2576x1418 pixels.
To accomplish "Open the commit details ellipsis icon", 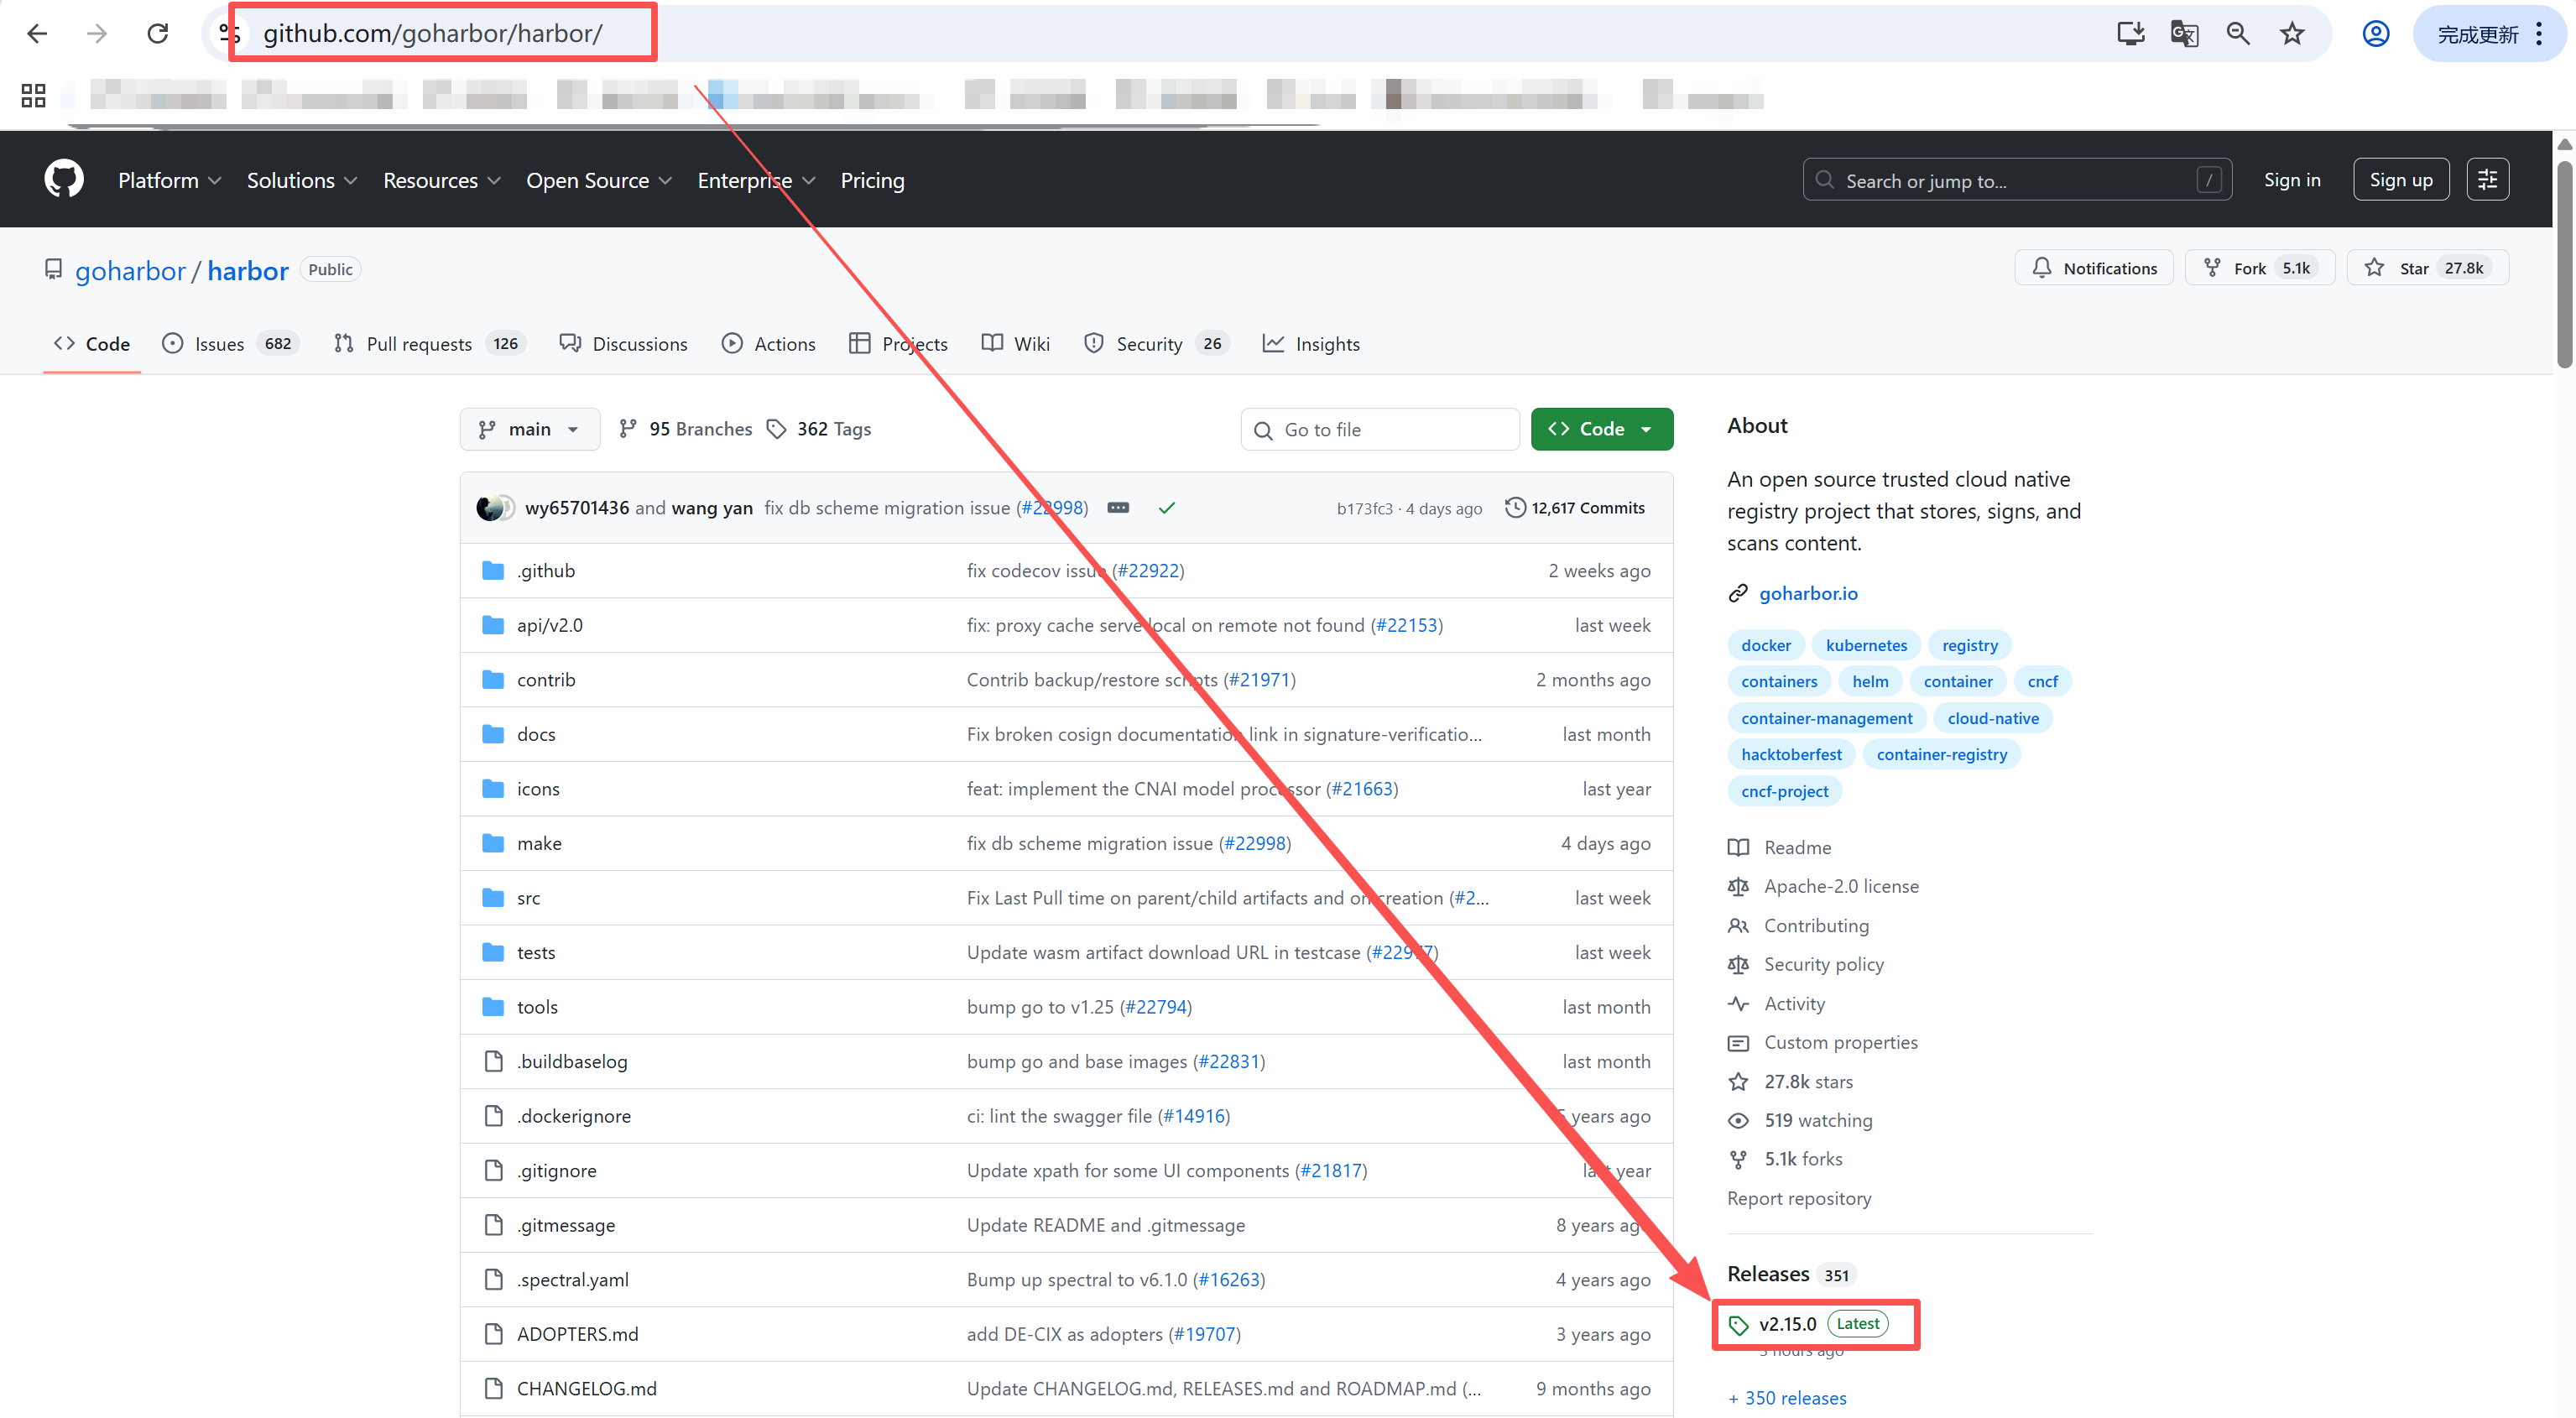I will [1118, 508].
